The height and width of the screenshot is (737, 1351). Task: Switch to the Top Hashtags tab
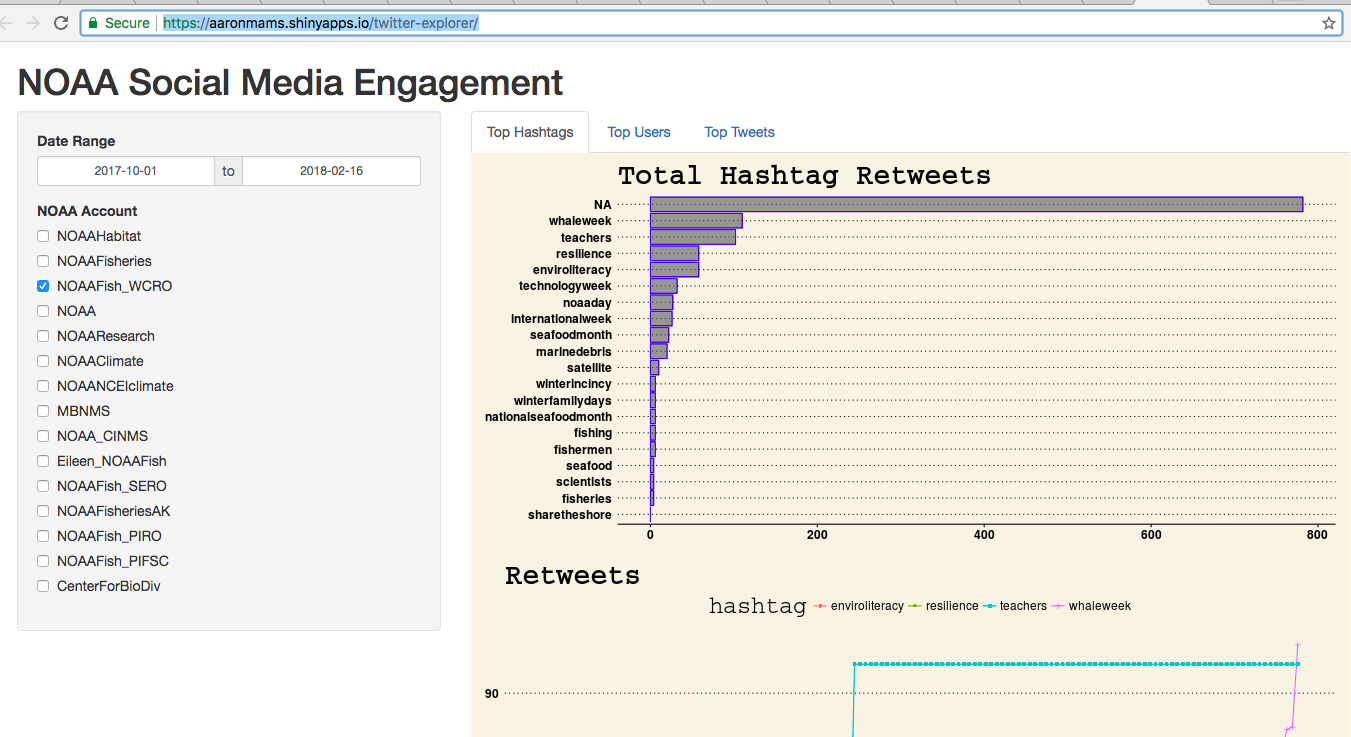[x=530, y=132]
